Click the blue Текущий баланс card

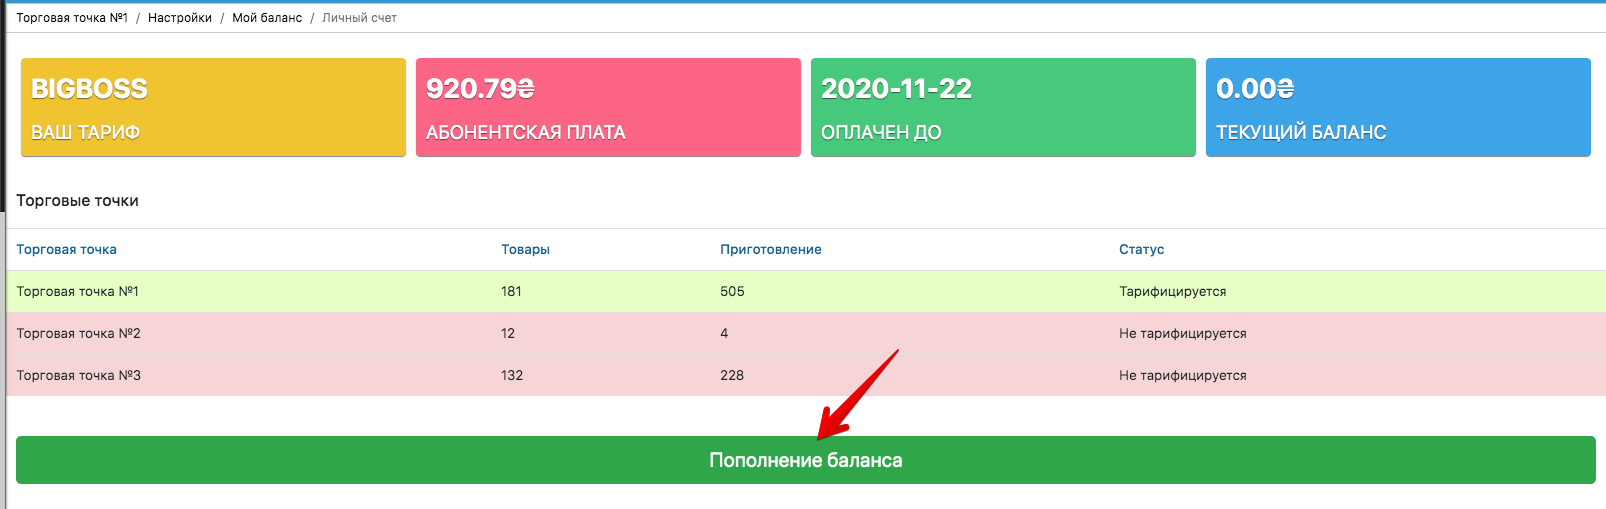click(x=1398, y=107)
